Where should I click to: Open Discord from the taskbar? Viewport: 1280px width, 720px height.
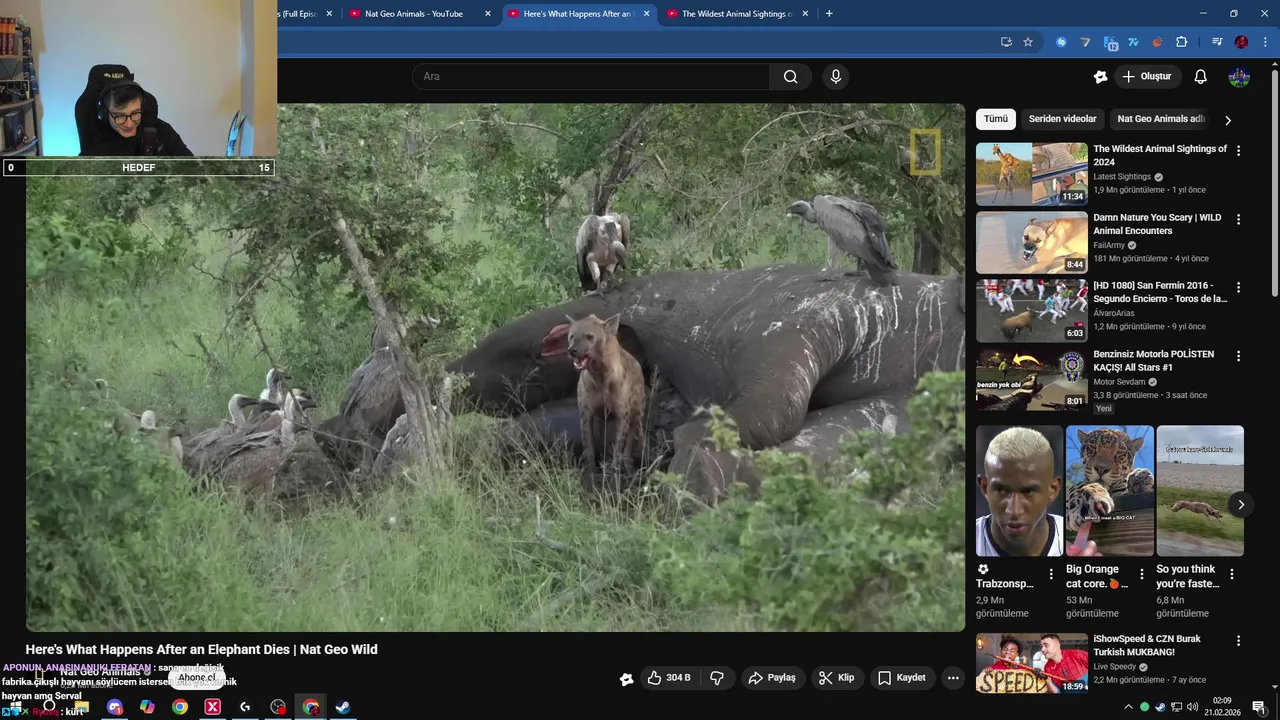115,707
